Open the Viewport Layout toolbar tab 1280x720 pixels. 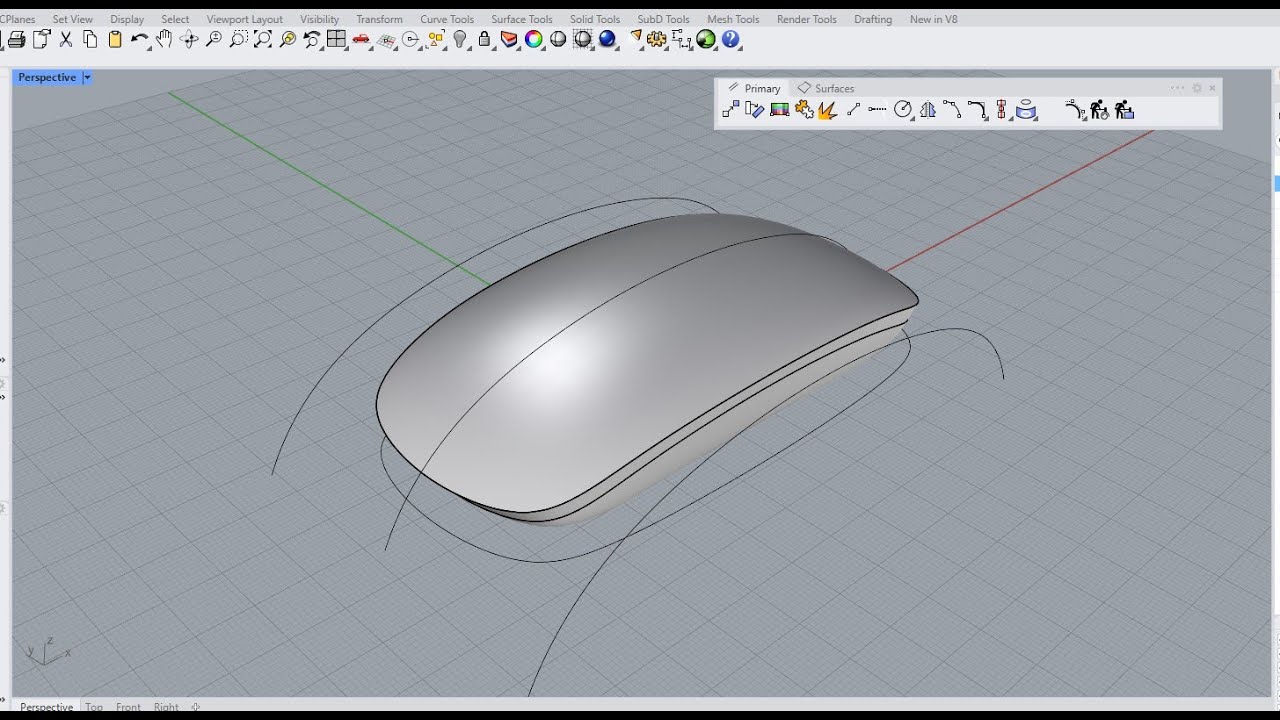244,19
